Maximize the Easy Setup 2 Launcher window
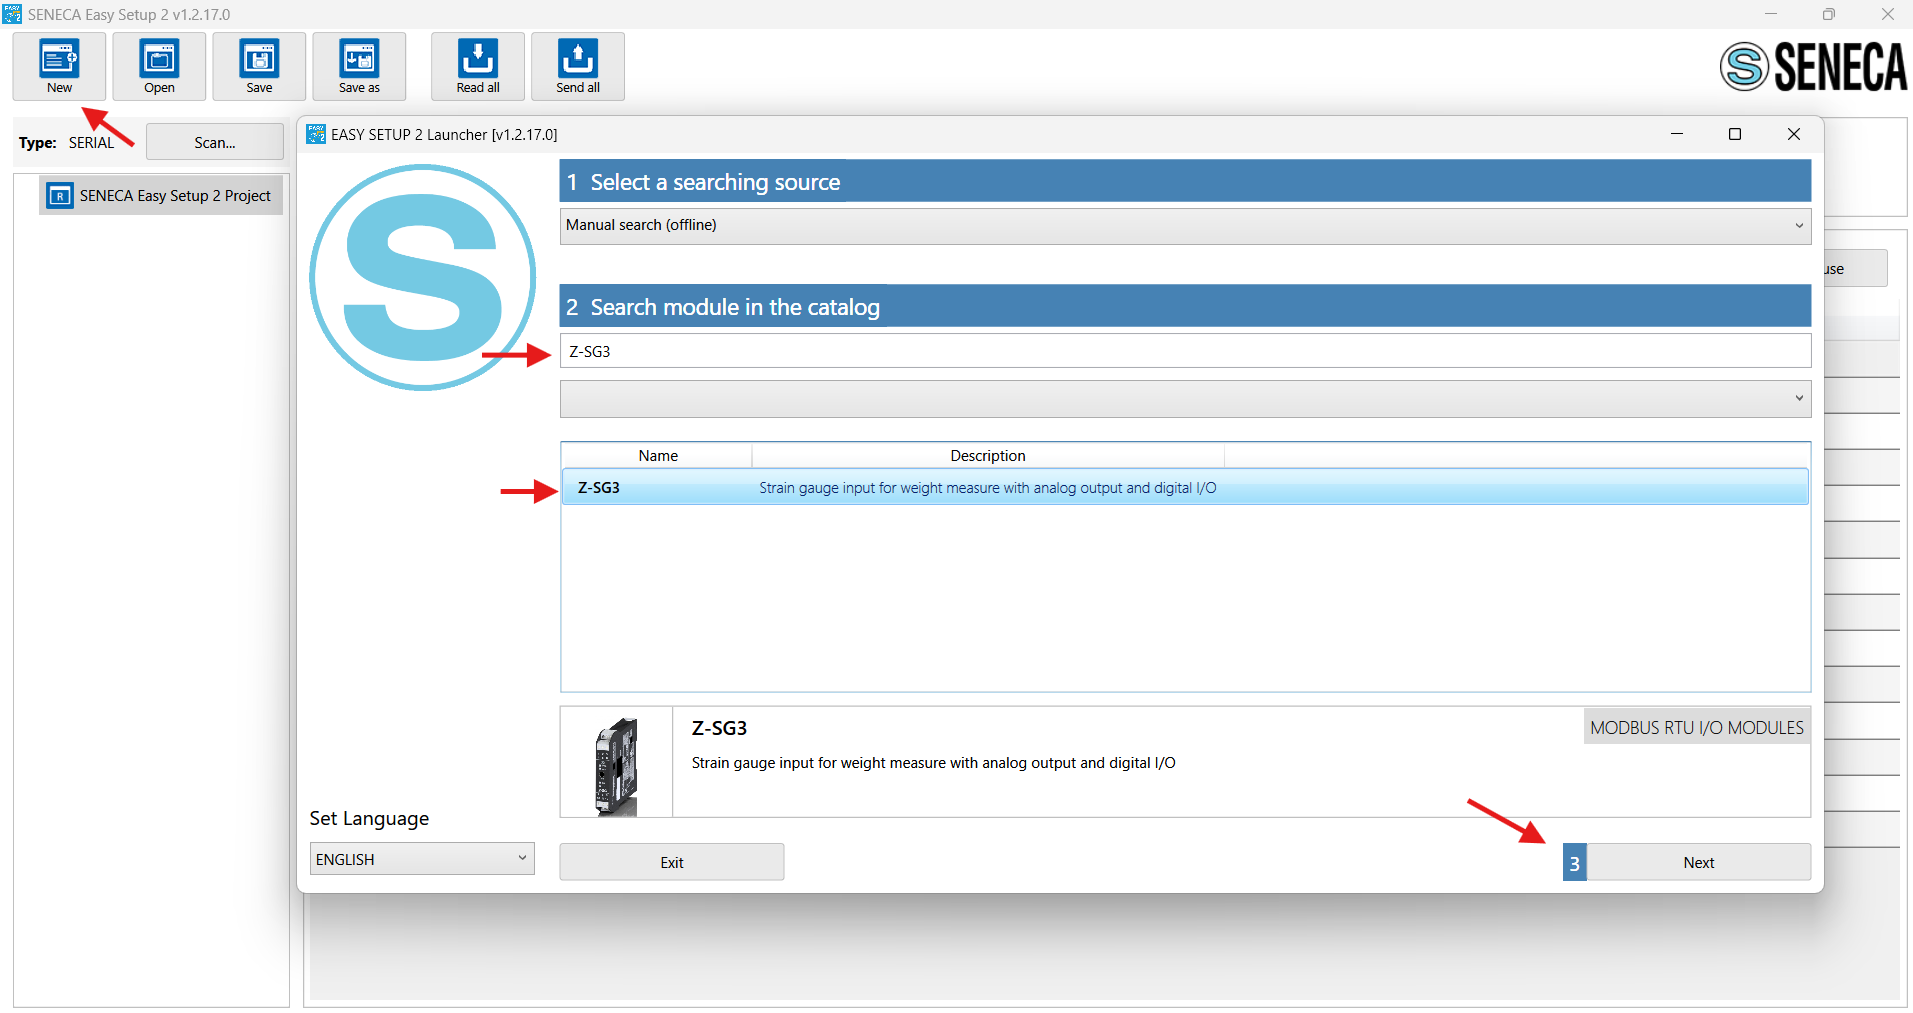This screenshot has height=1013, width=1913. click(x=1735, y=134)
